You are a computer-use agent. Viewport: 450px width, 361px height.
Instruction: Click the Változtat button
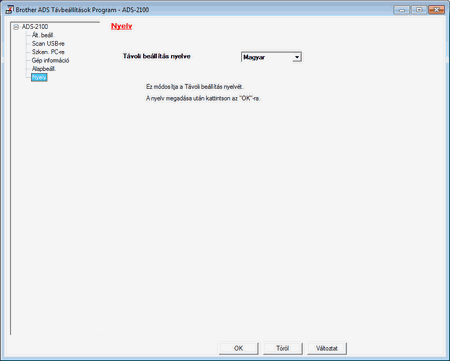(x=327, y=348)
